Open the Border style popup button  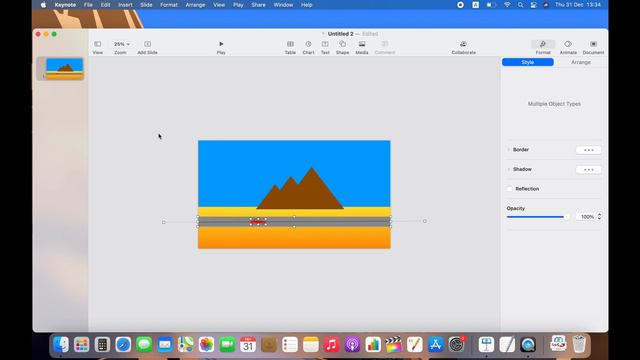tap(588, 150)
